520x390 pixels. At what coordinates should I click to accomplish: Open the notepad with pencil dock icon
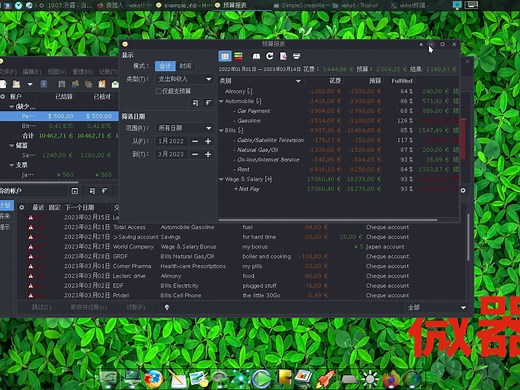pos(177,379)
